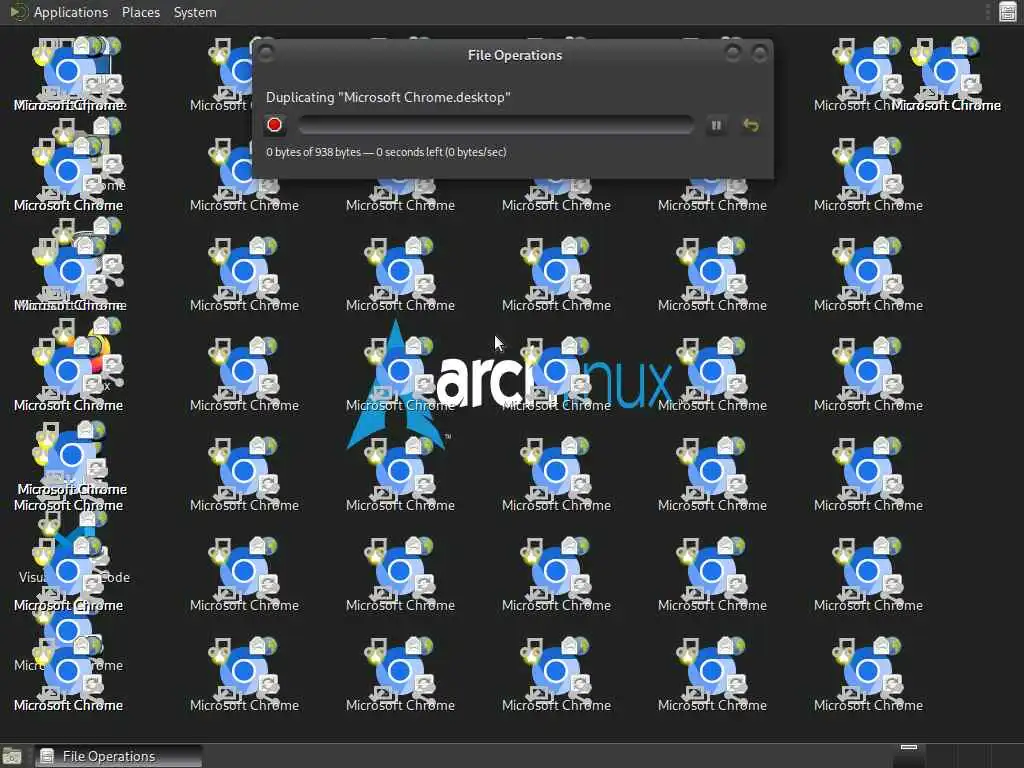The image size is (1024, 768).
Task: Click the File Operations dialog title
Action: click(515, 55)
